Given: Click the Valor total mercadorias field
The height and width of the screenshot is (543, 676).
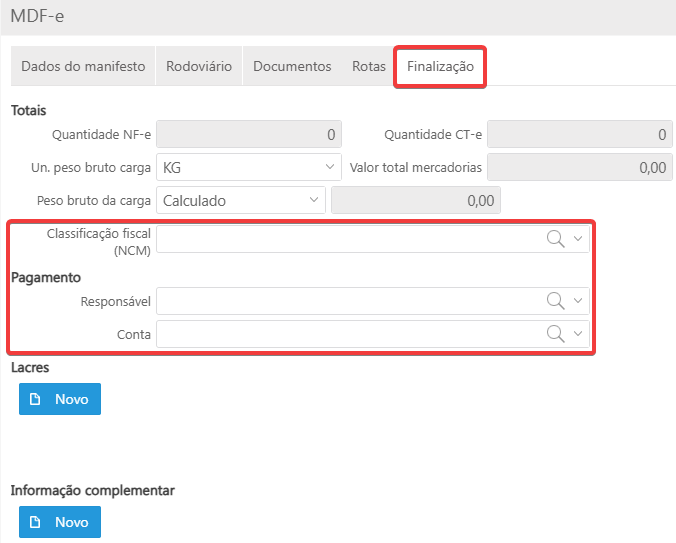Looking at the screenshot, I should click(579, 167).
